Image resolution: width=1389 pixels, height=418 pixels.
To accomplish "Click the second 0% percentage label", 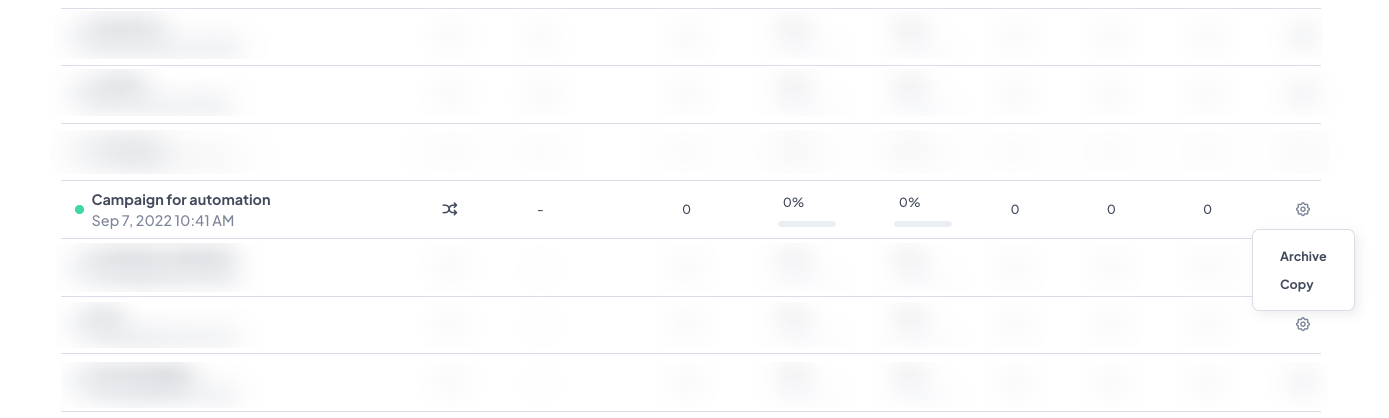I will tap(909, 202).
